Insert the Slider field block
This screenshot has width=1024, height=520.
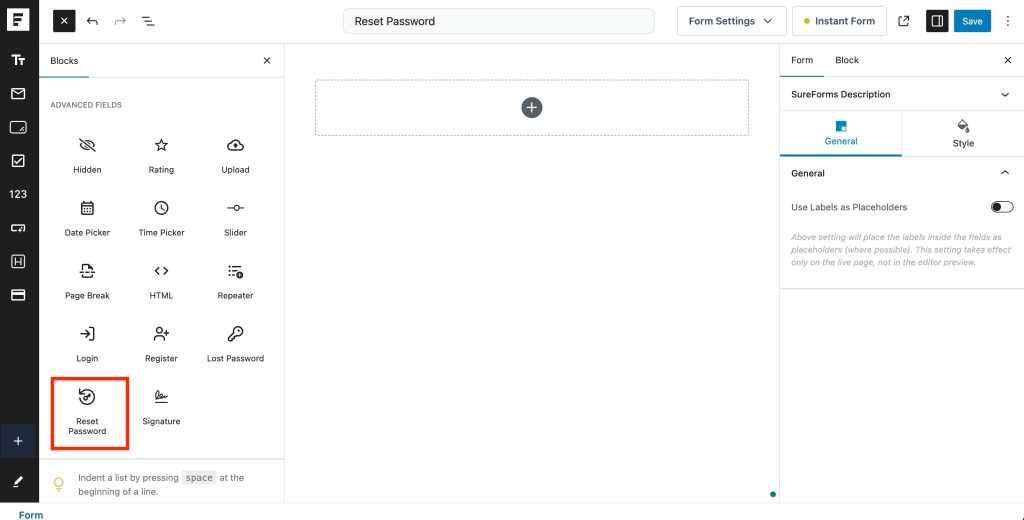[235, 218]
